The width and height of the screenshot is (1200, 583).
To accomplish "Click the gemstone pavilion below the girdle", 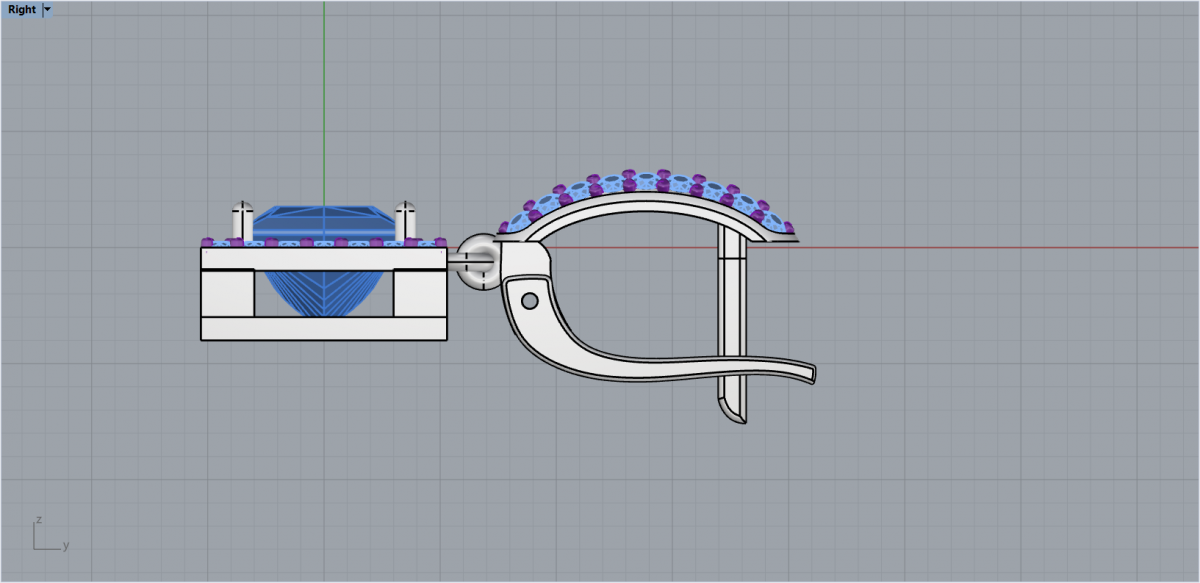I will click(x=322, y=288).
